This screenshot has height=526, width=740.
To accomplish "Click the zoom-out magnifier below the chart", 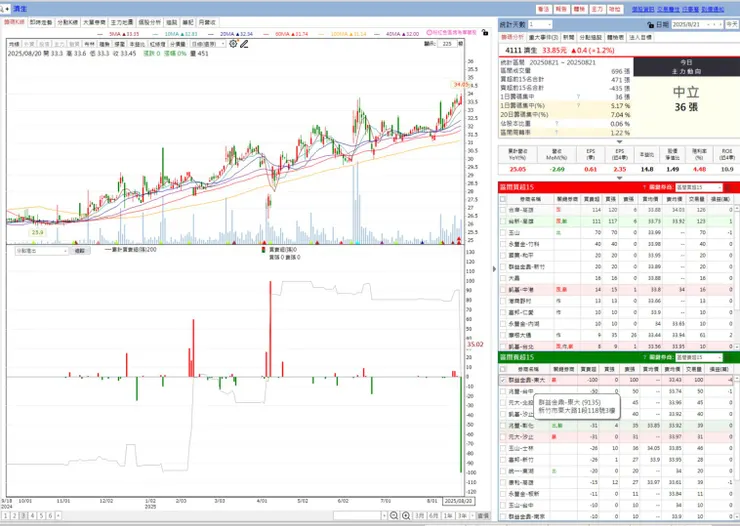I will pyautogui.click(x=394, y=516).
